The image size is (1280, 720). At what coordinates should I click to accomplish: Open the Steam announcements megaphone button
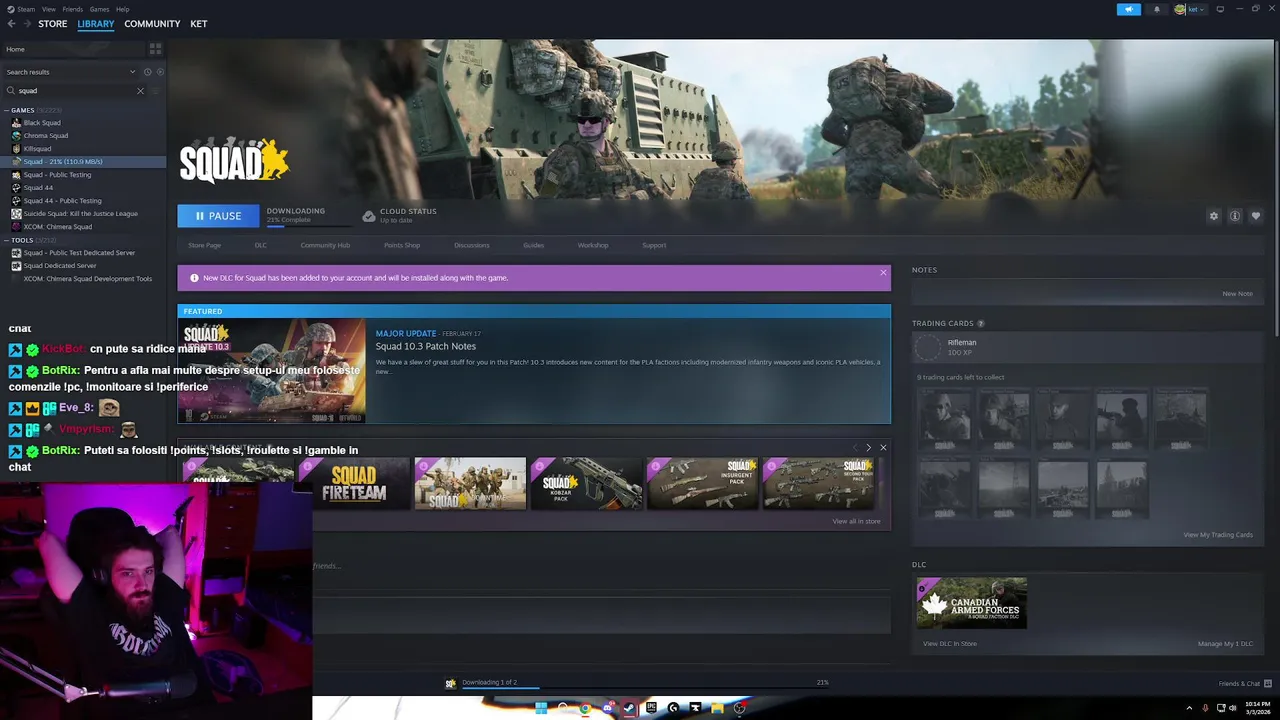pyautogui.click(x=1128, y=9)
